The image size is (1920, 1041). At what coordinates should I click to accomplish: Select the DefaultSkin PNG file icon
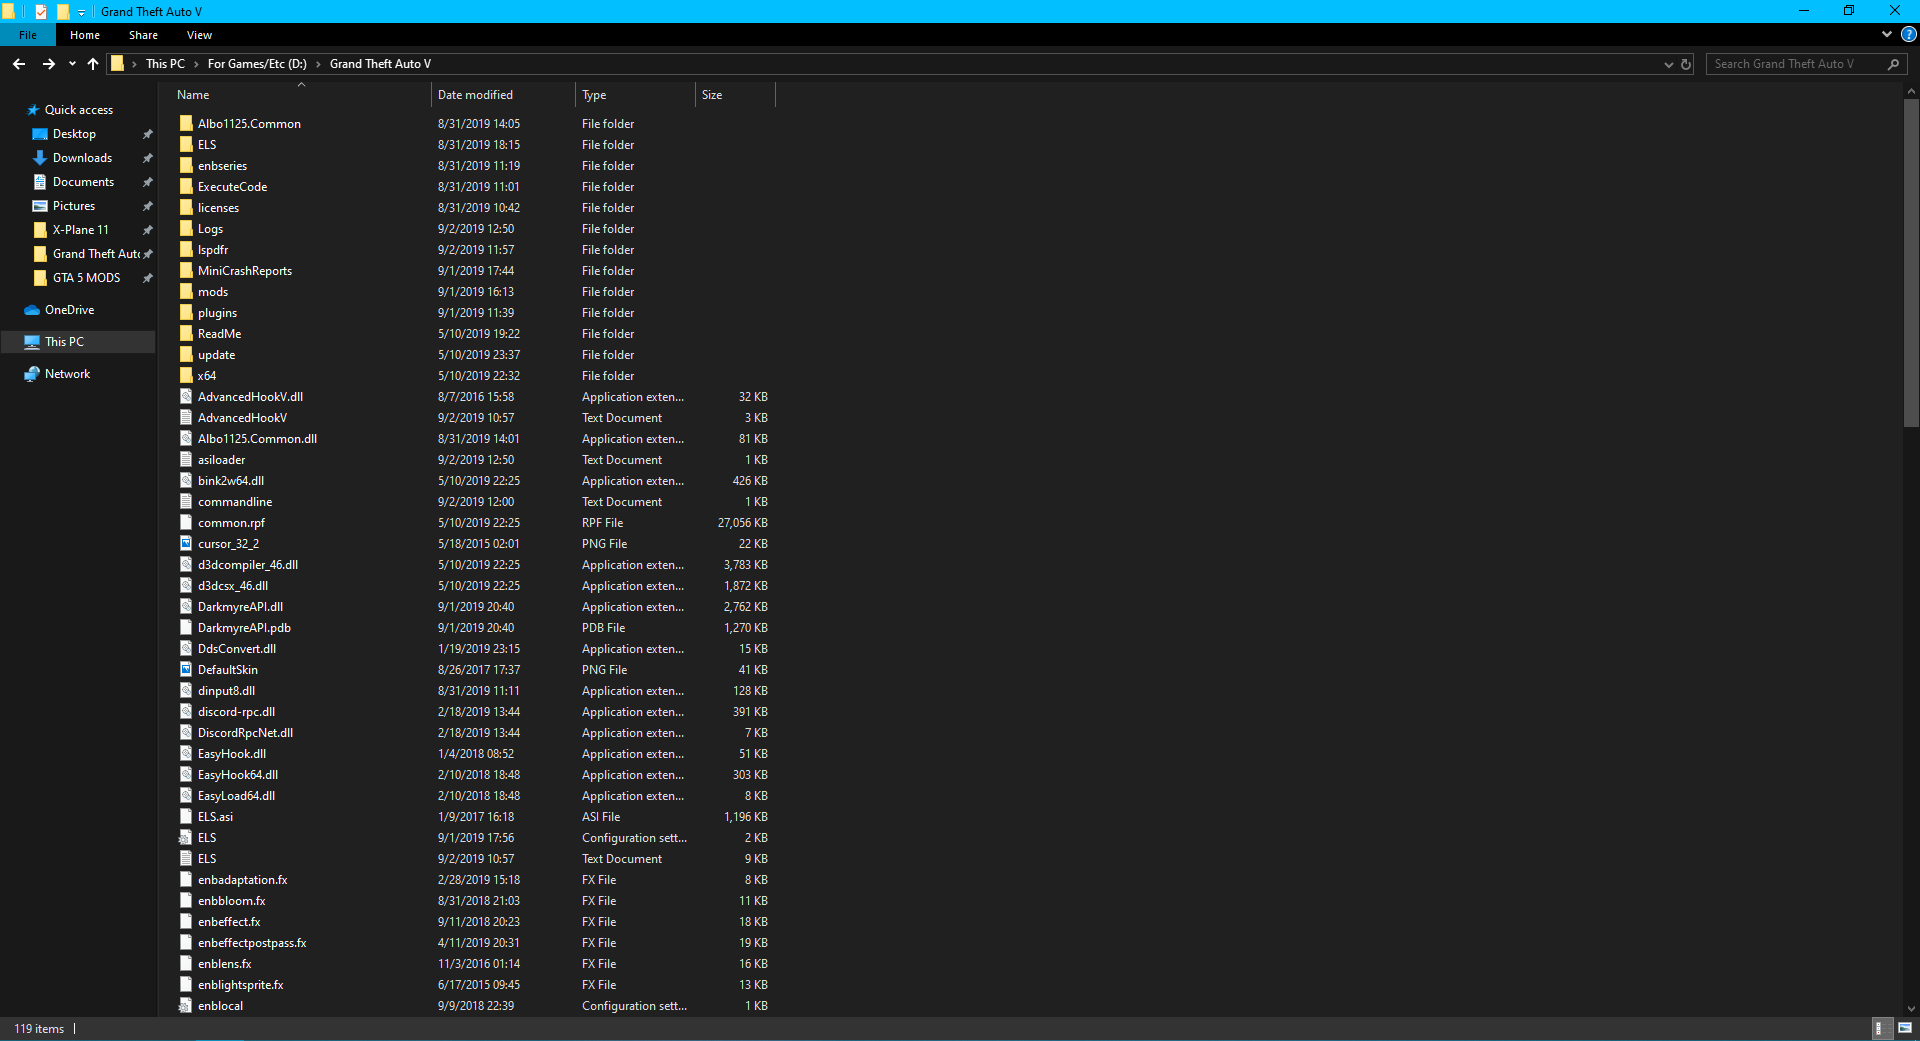point(186,670)
